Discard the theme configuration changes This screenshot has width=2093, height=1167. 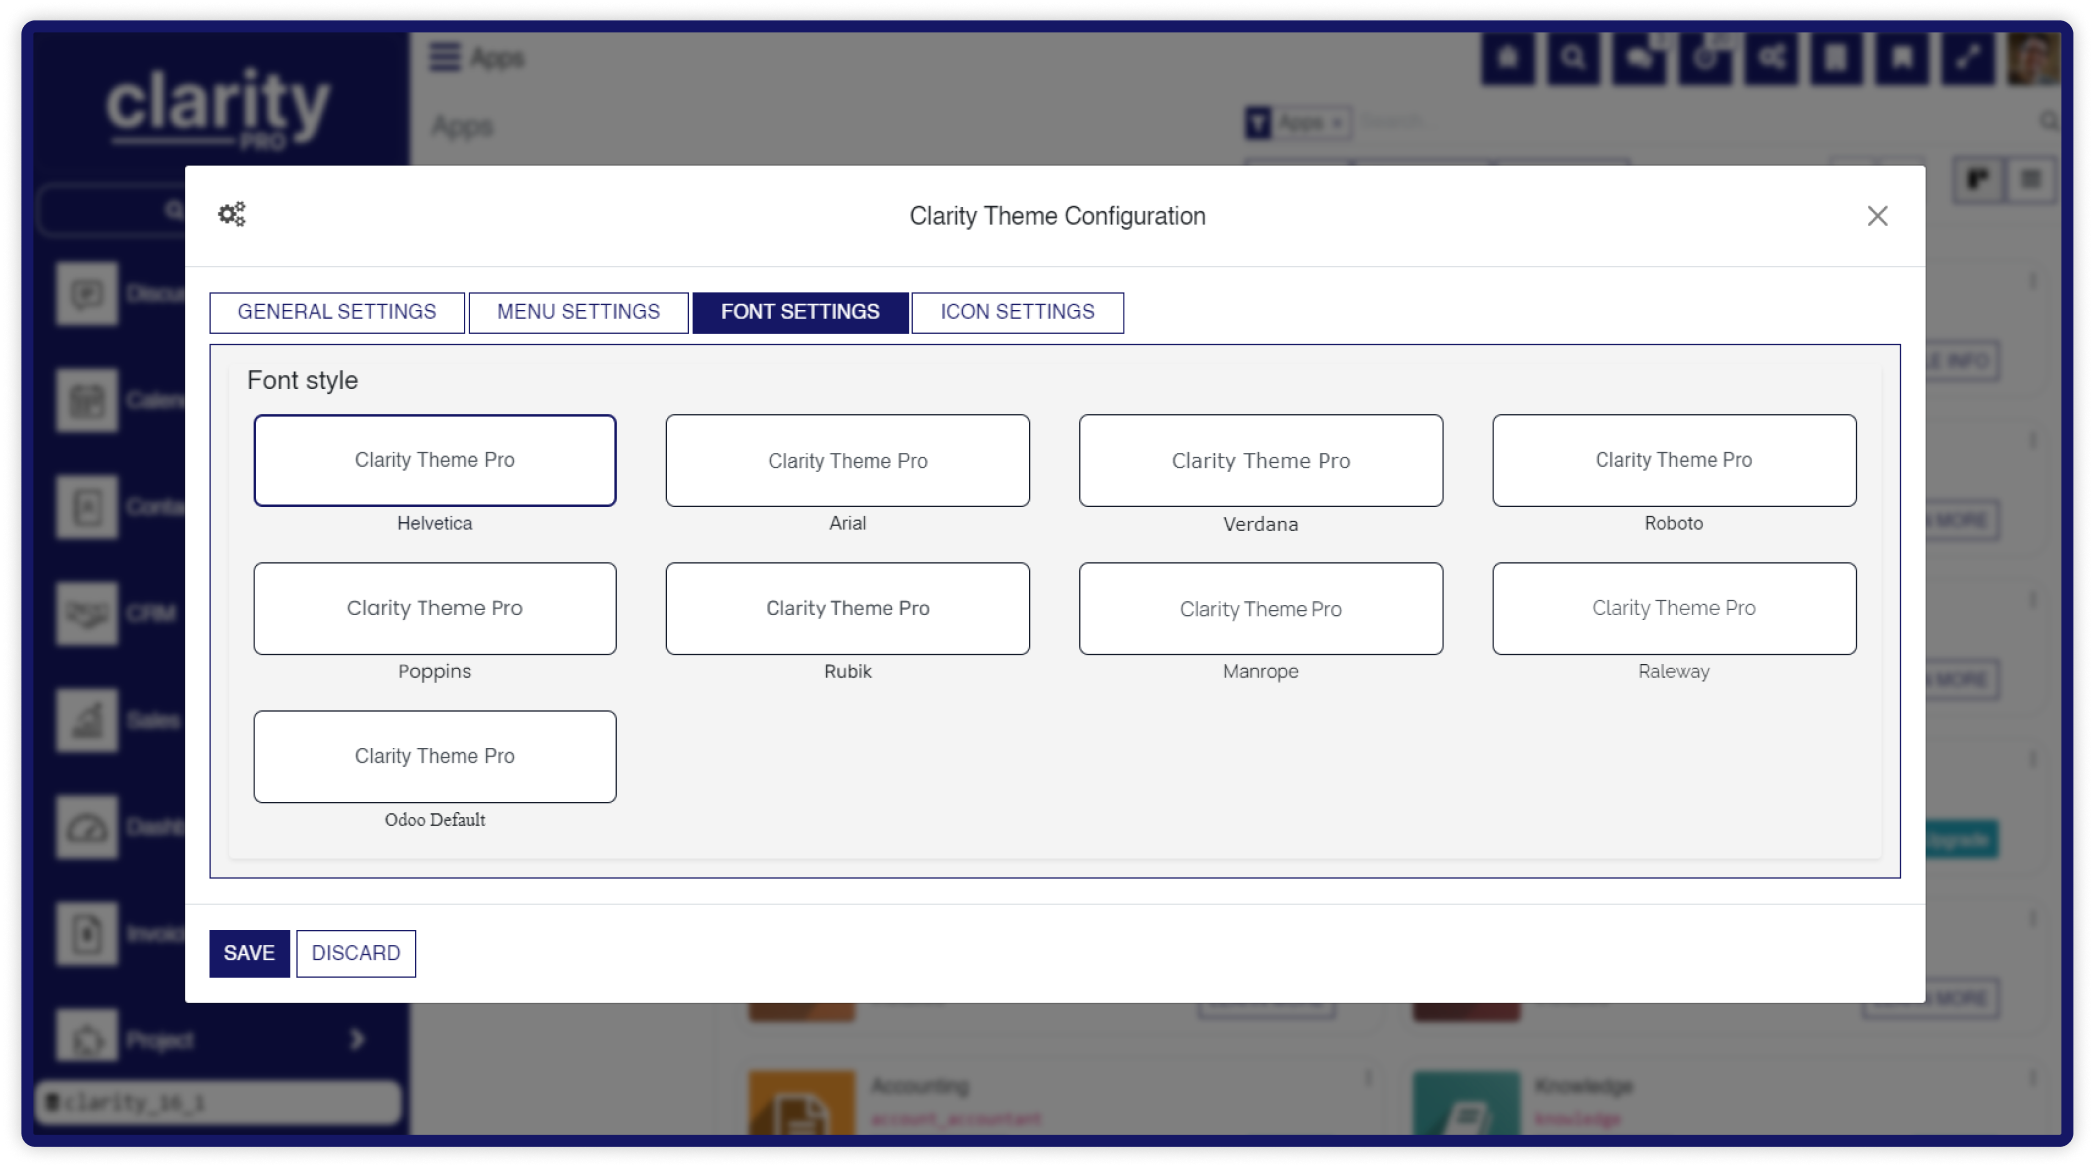click(356, 953)
